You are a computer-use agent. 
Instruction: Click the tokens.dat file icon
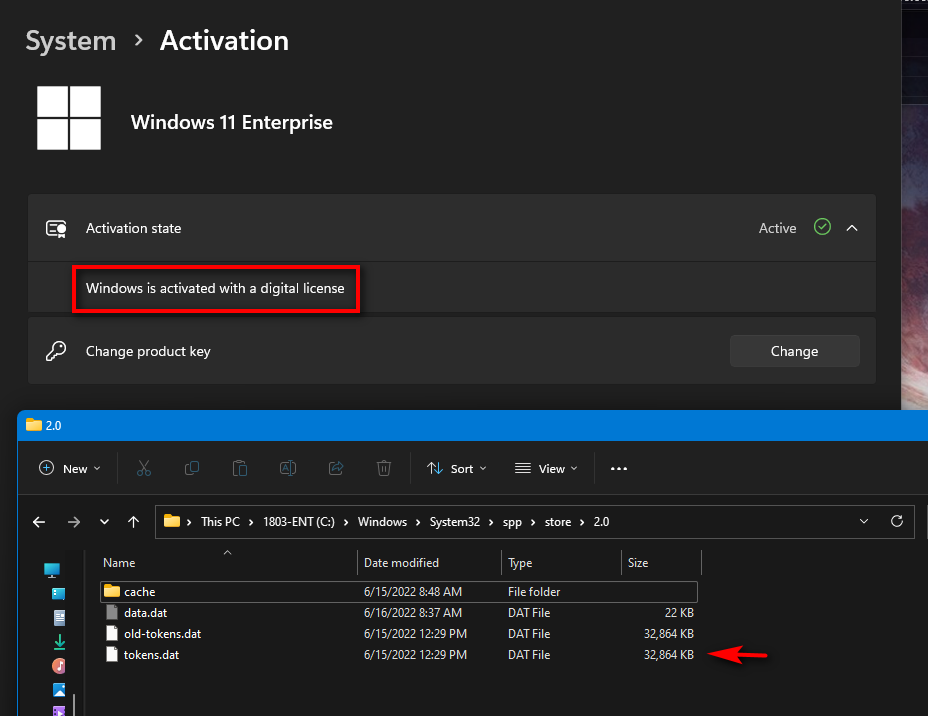(x=112, y=654)
